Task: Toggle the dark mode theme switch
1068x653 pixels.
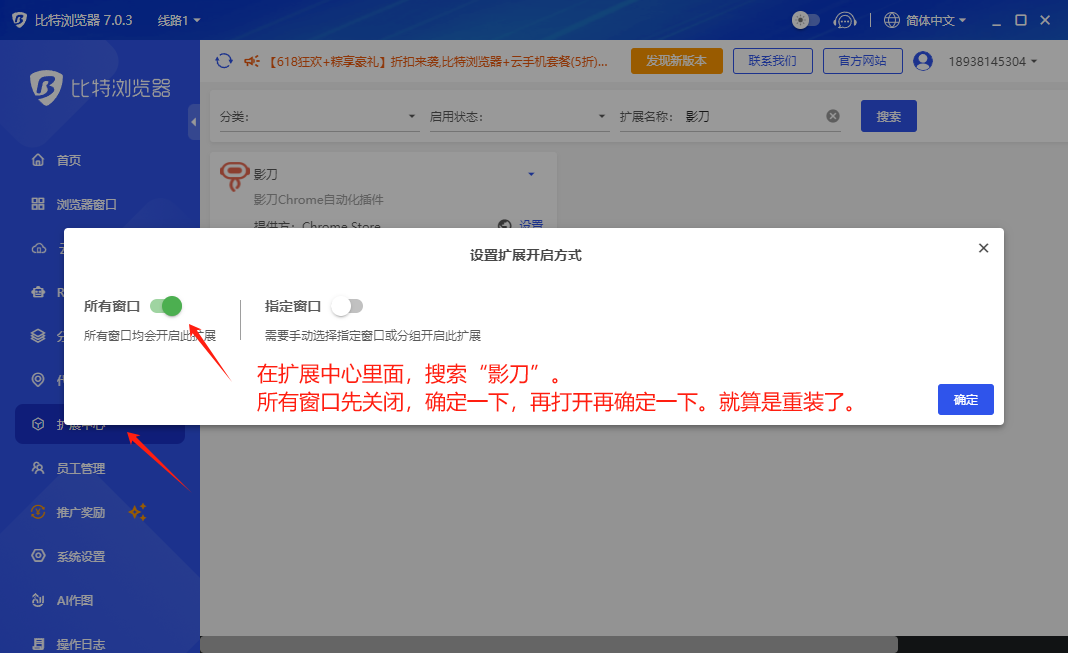Action: coord(806,20)
